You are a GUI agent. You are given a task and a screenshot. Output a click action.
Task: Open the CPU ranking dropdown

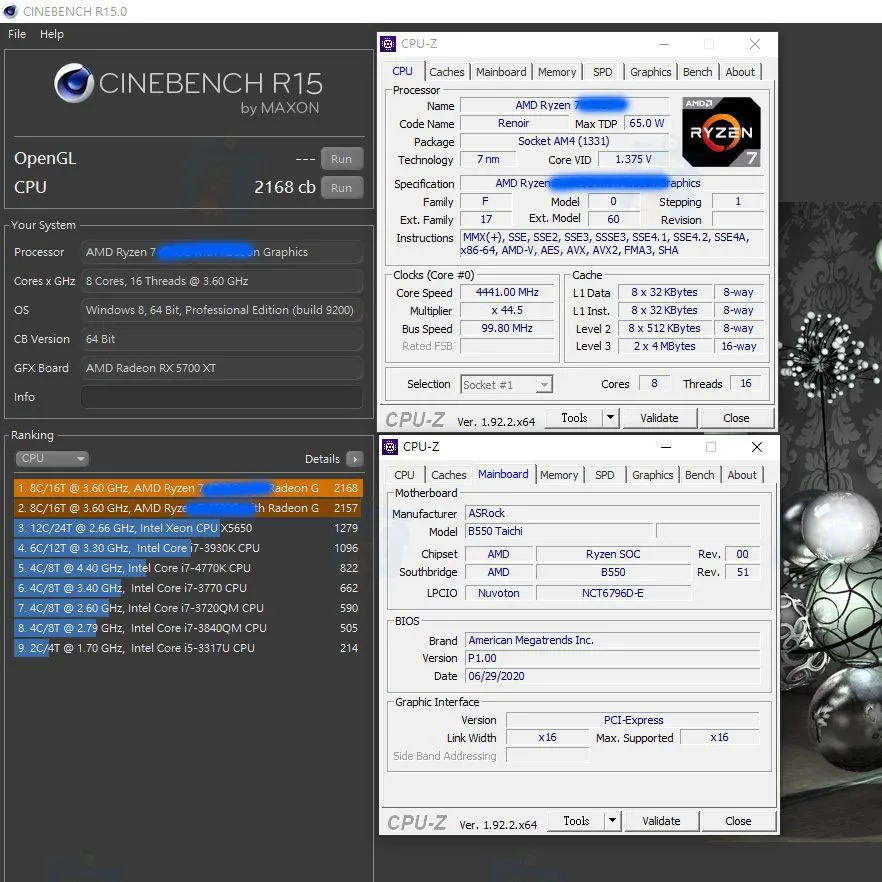point(52,458)
